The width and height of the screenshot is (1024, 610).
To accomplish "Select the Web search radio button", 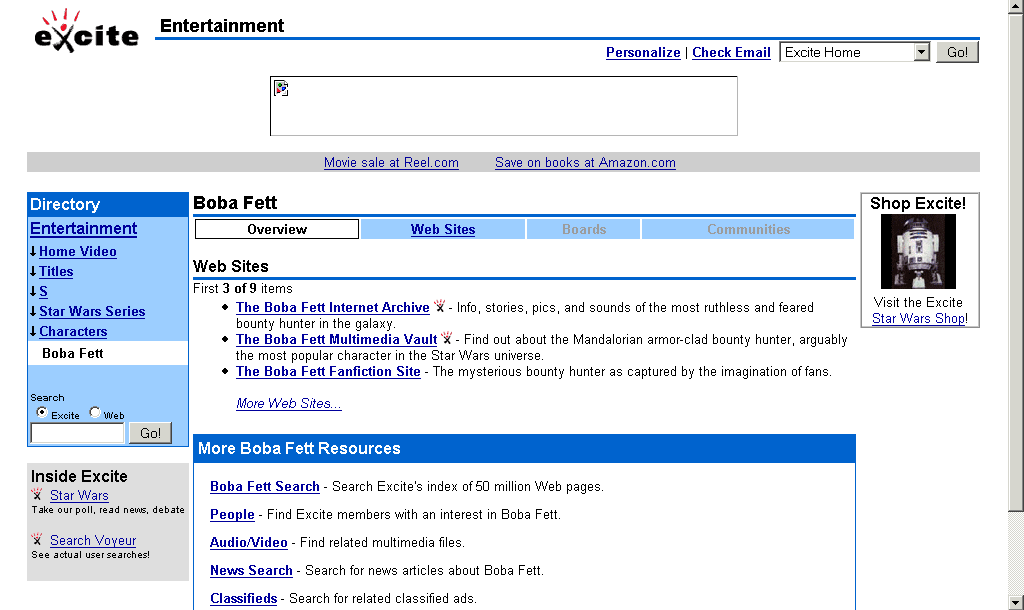I will pos(95,412).
